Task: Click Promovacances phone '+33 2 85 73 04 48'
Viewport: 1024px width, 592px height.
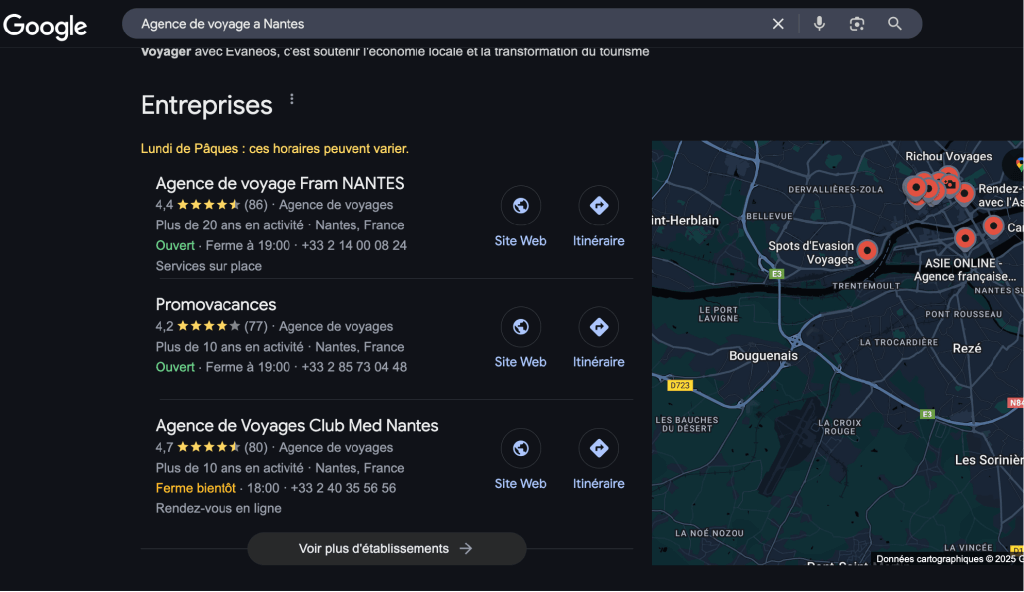Action: click(354, 367)
